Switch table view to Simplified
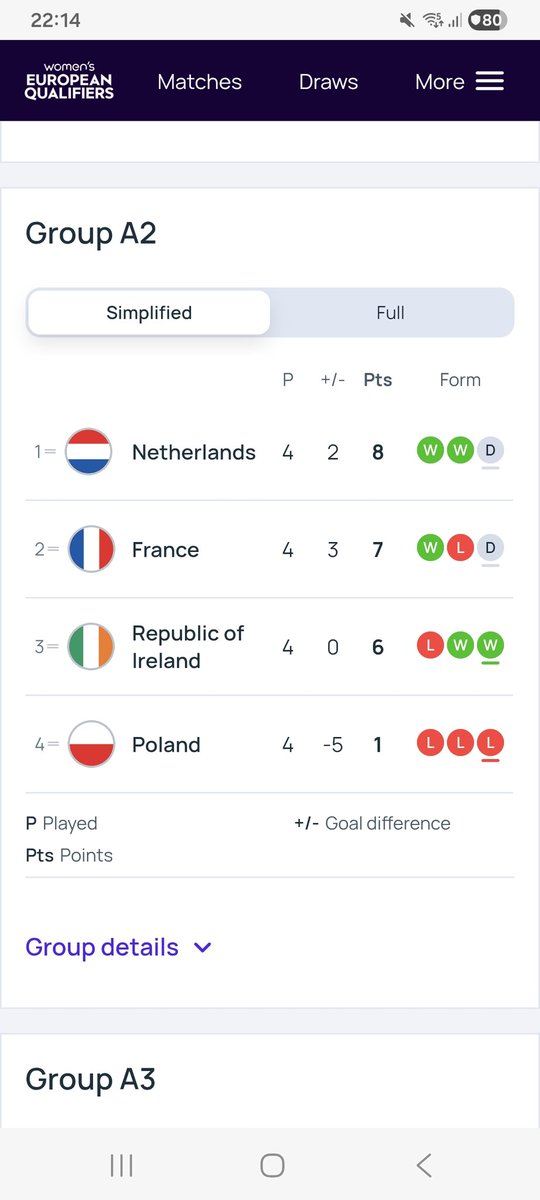 pos(149,313)
